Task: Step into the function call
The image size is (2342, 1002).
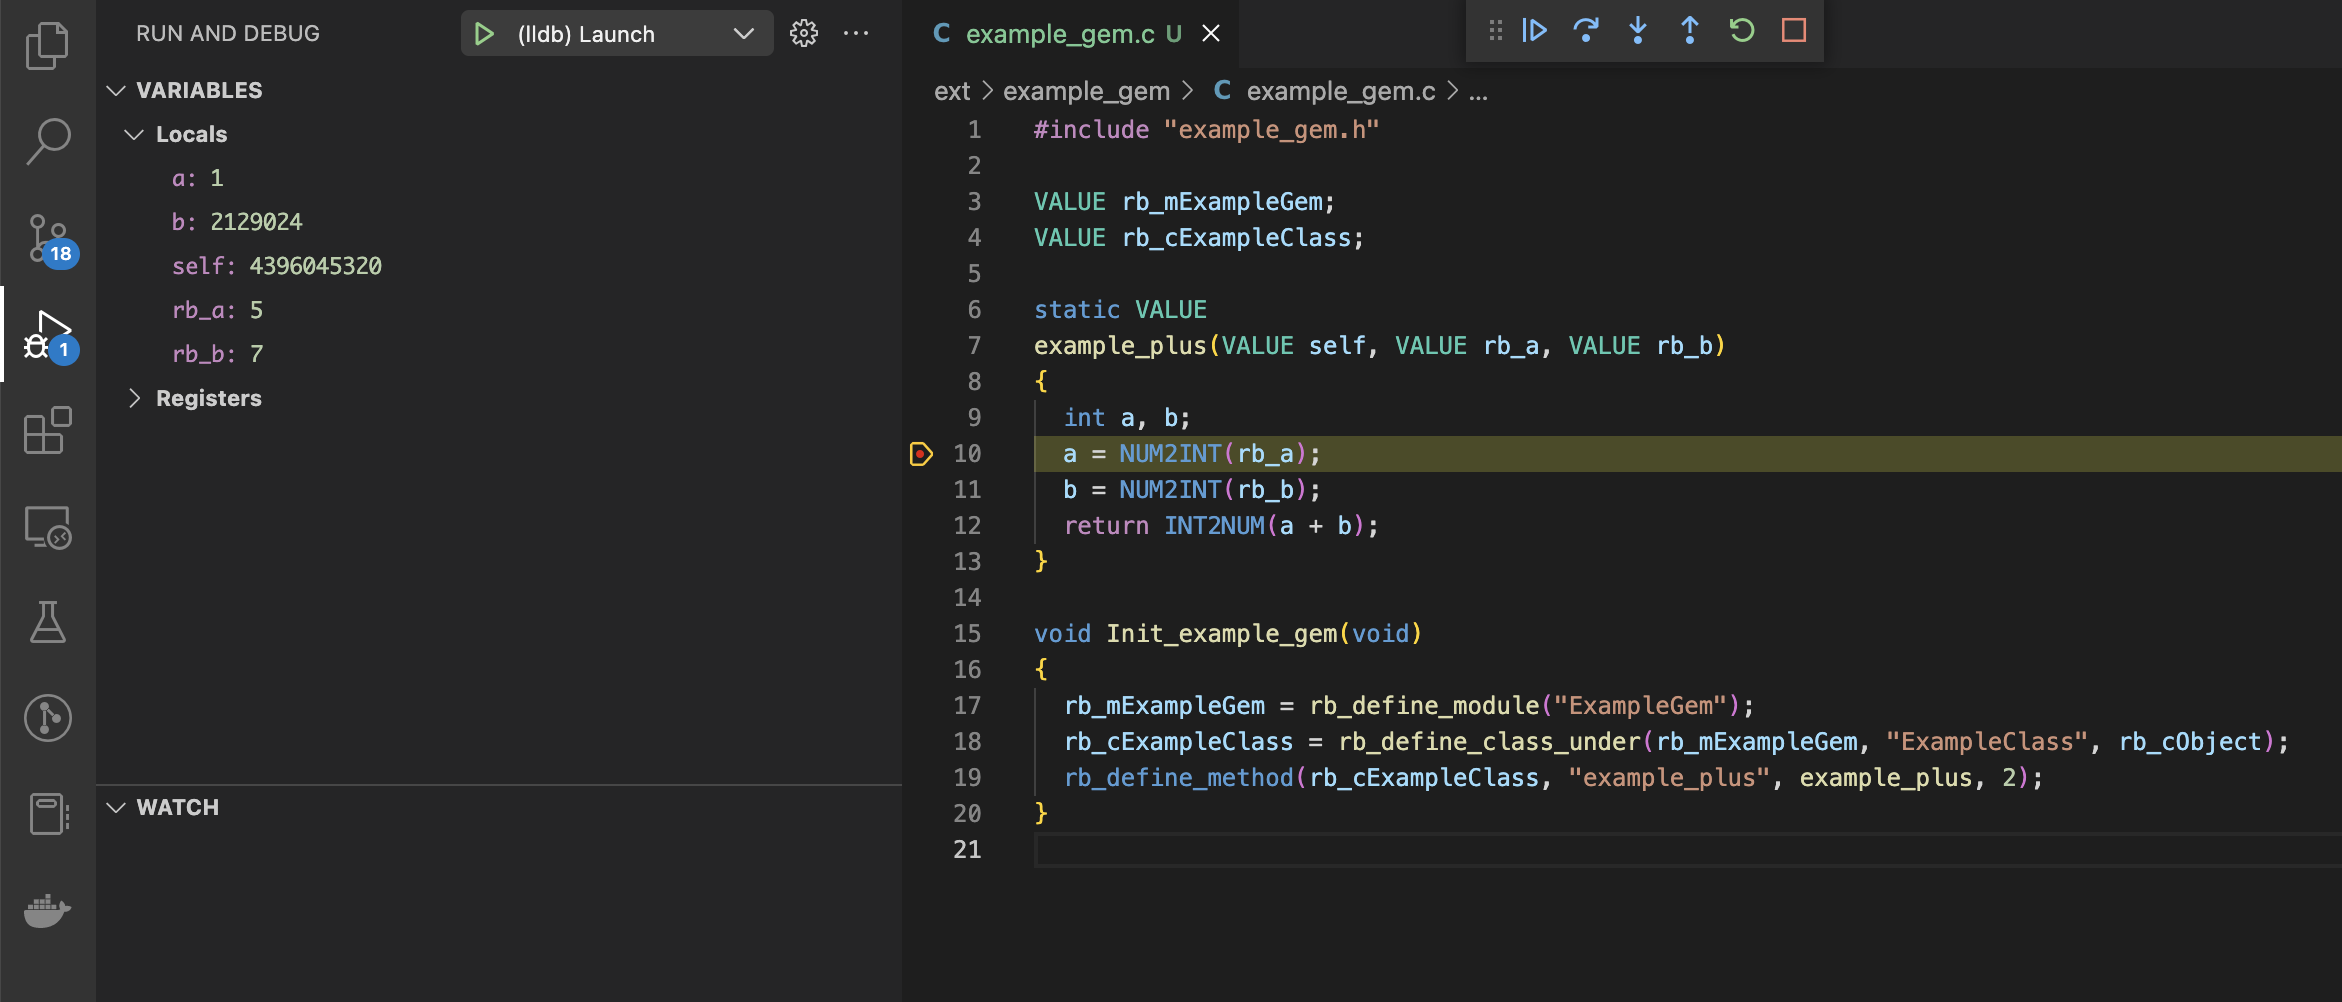Action: click(1638, 31)
